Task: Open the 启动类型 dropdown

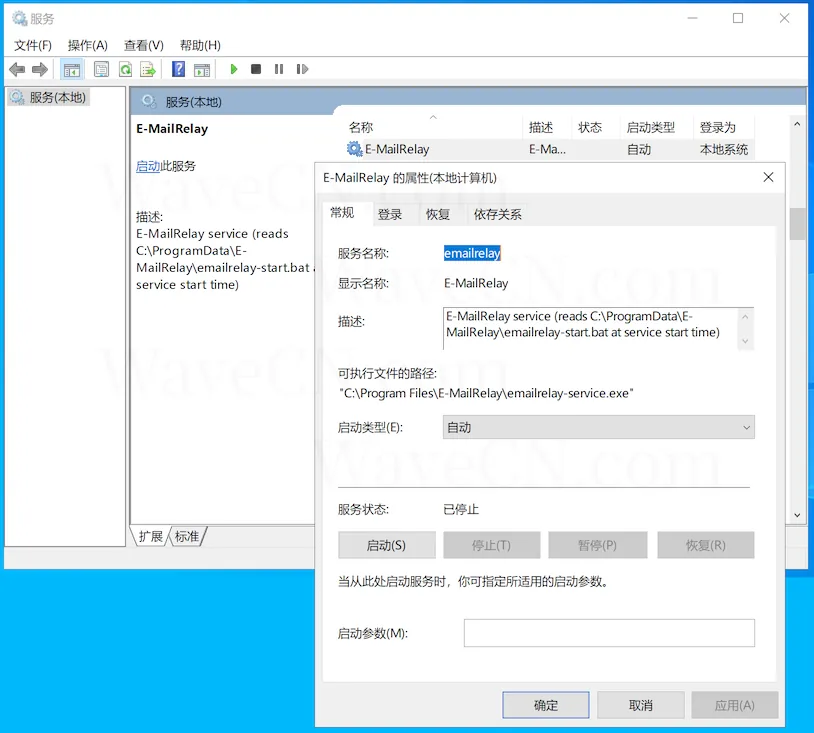Action: pyautogui.click(x=599, y=427)
